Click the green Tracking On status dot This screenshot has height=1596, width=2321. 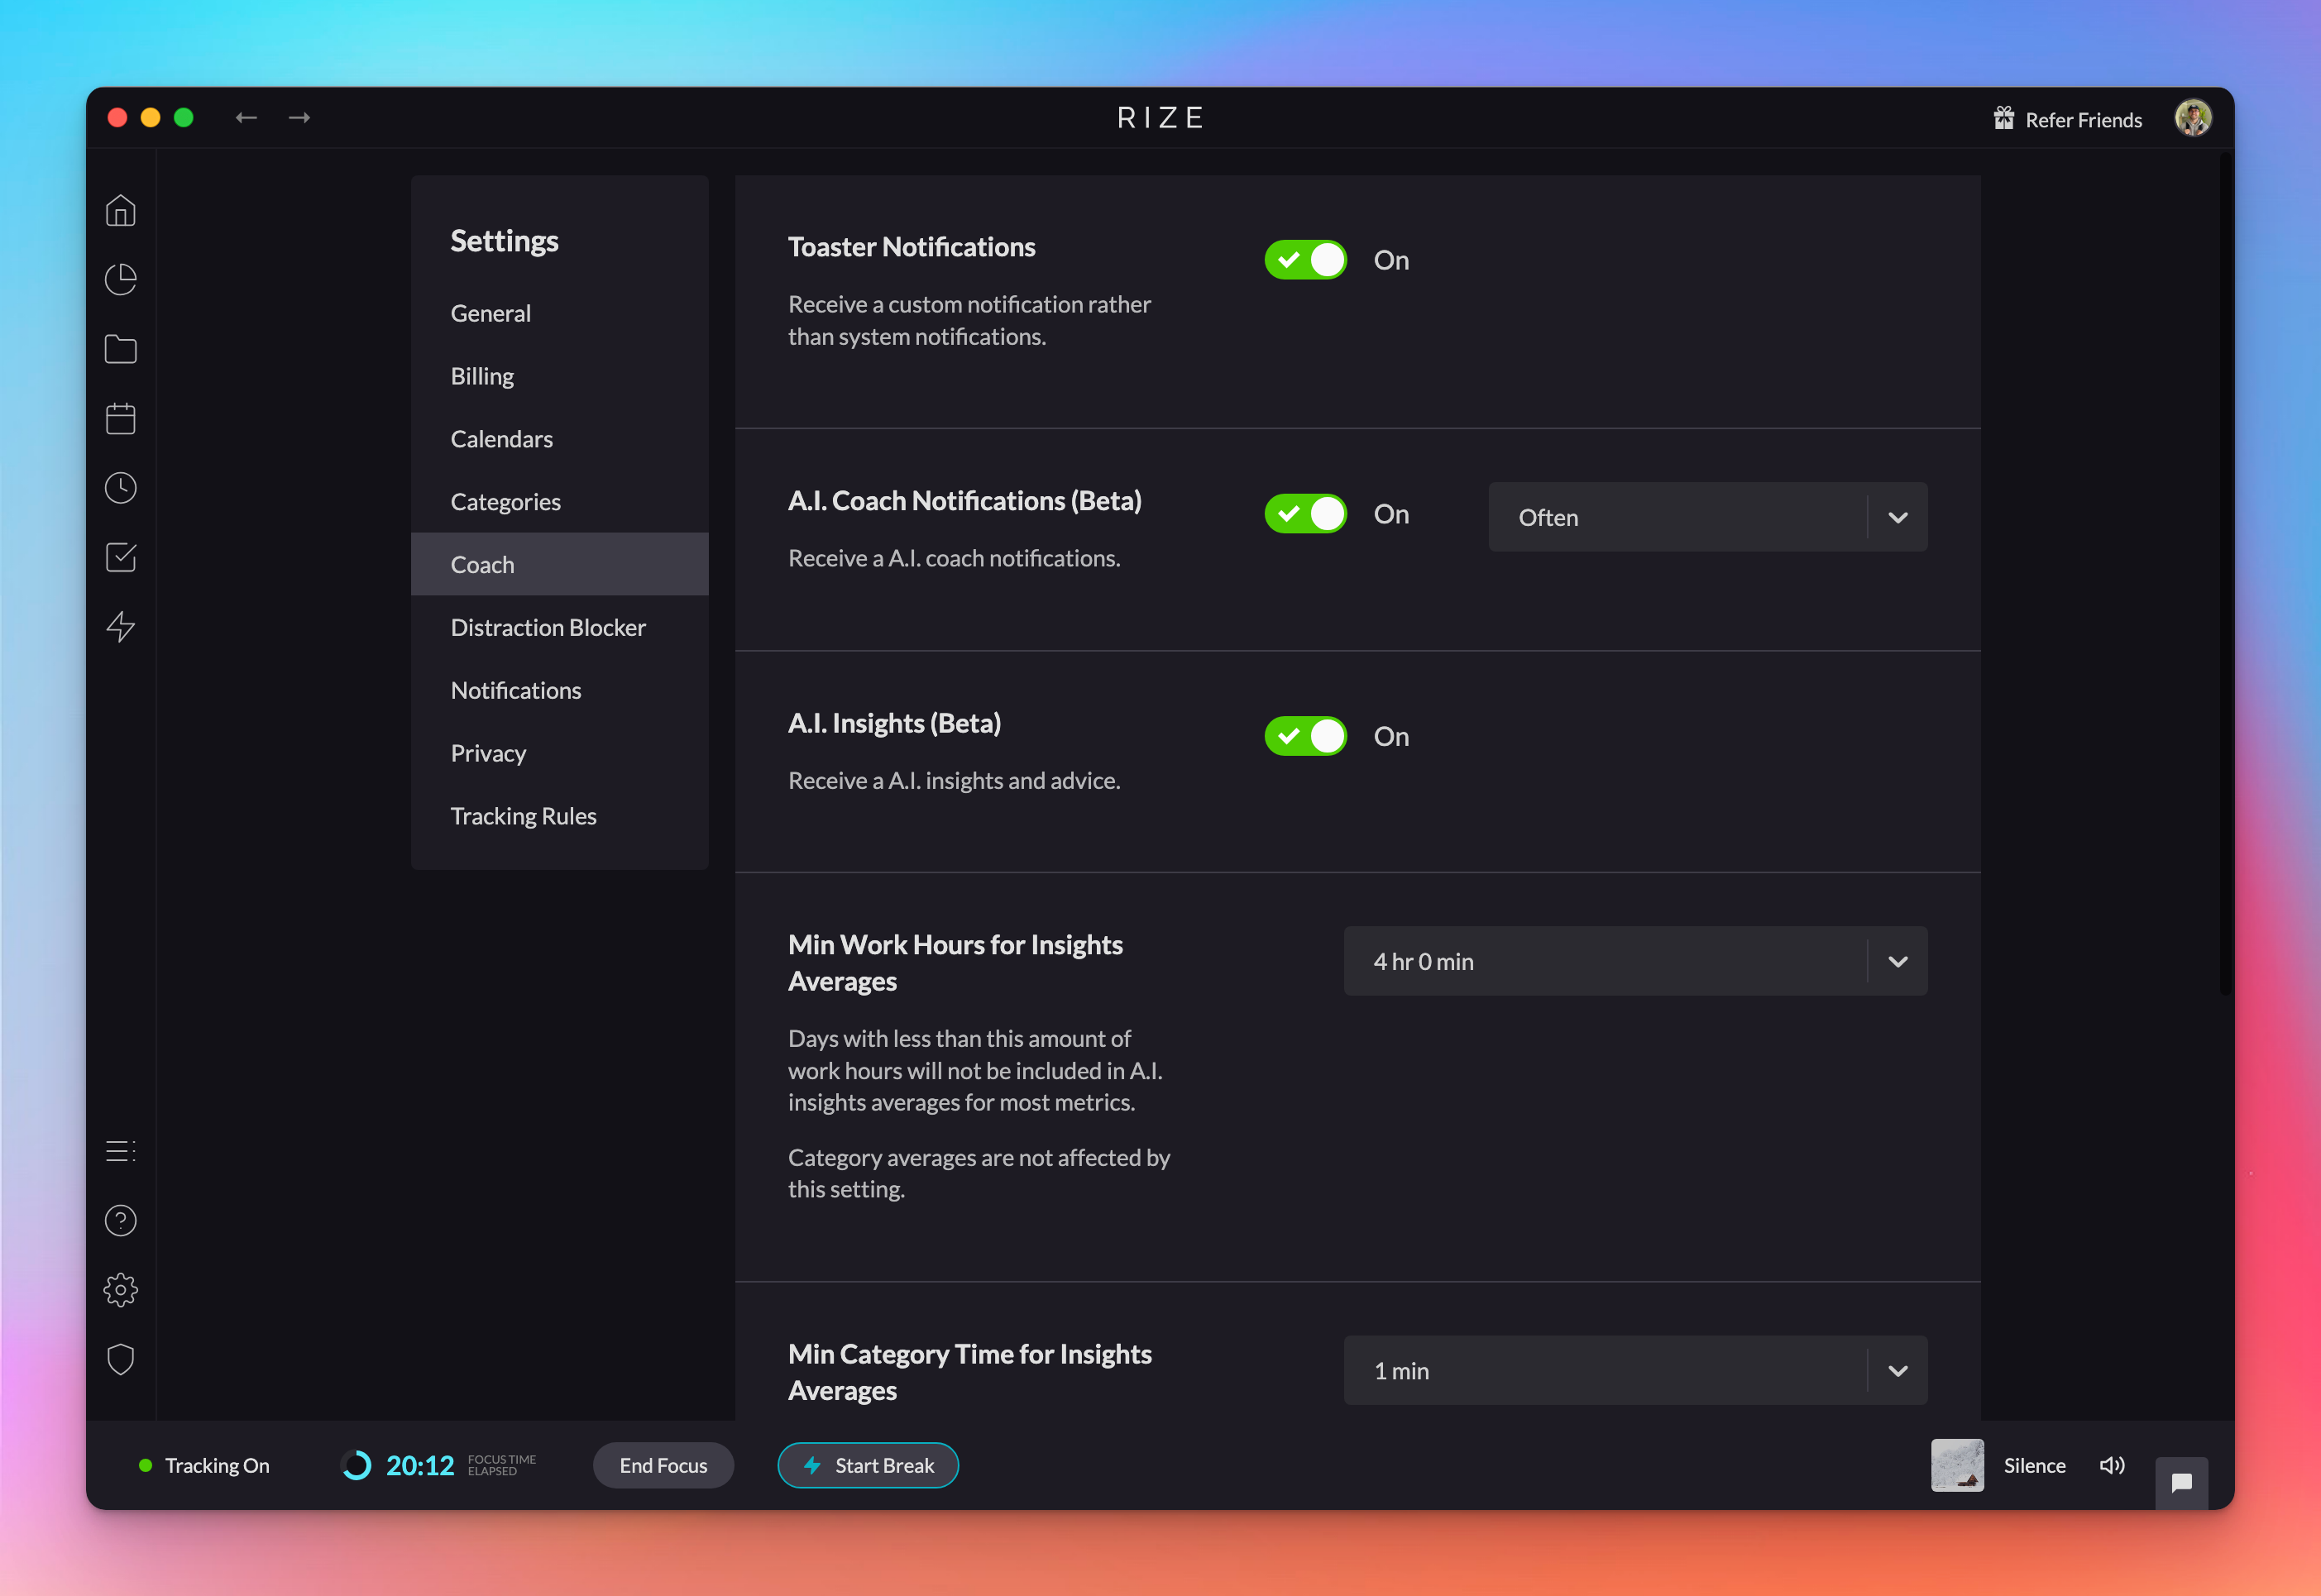(146, 1466)
